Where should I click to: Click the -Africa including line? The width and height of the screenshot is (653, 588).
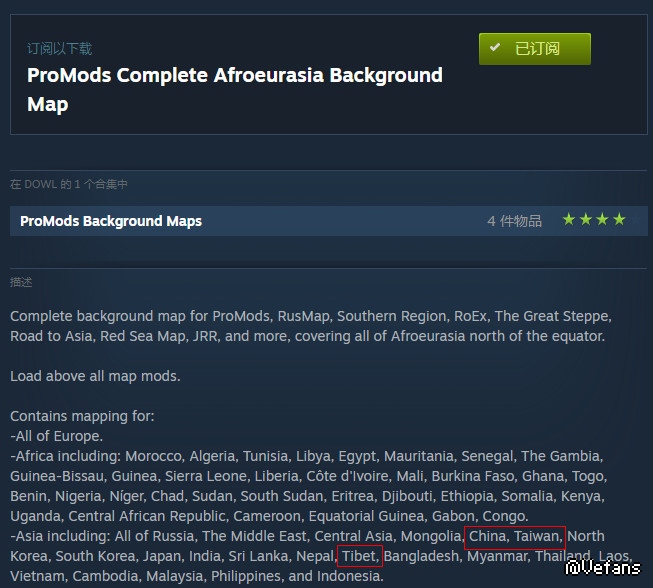[x=309, y=486]
